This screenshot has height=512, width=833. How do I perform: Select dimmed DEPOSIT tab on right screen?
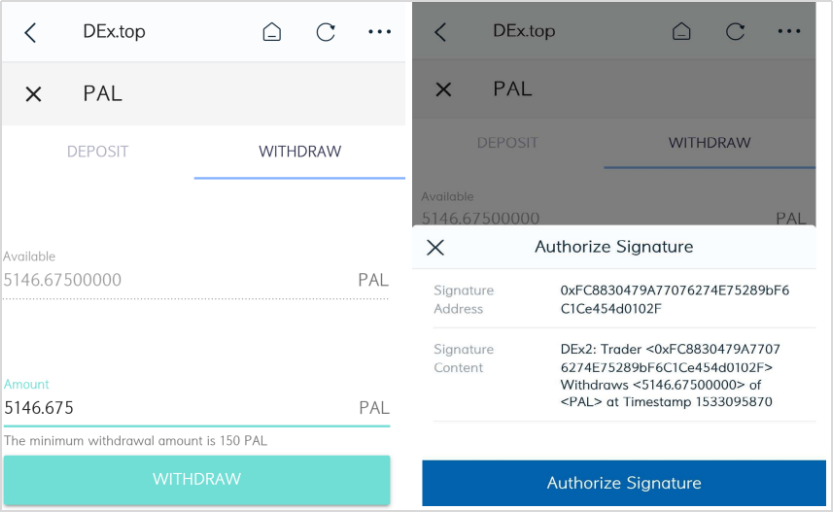(507, 142)
